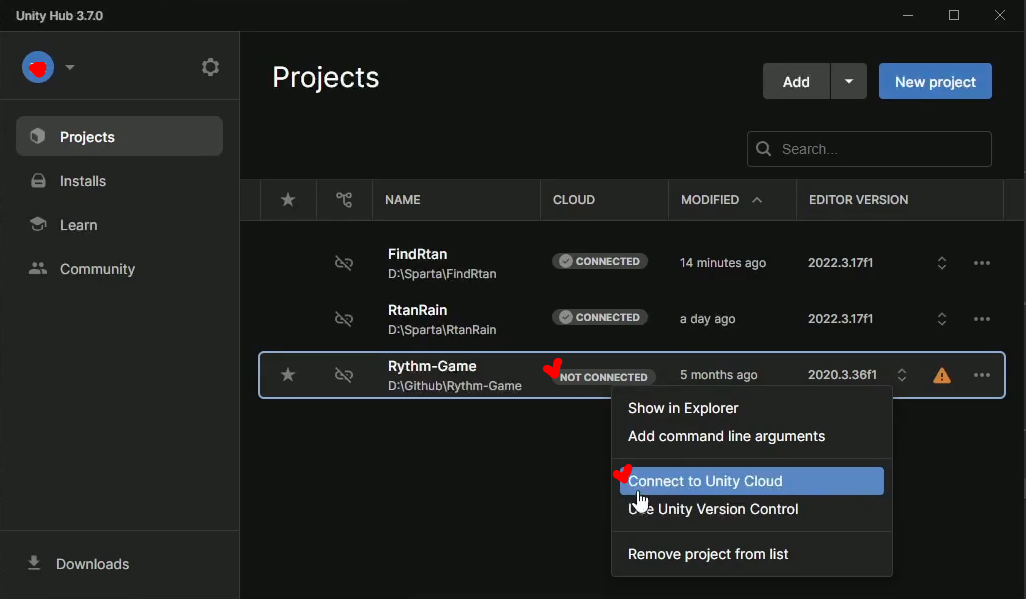Create a New project

(x=935, y=81)
